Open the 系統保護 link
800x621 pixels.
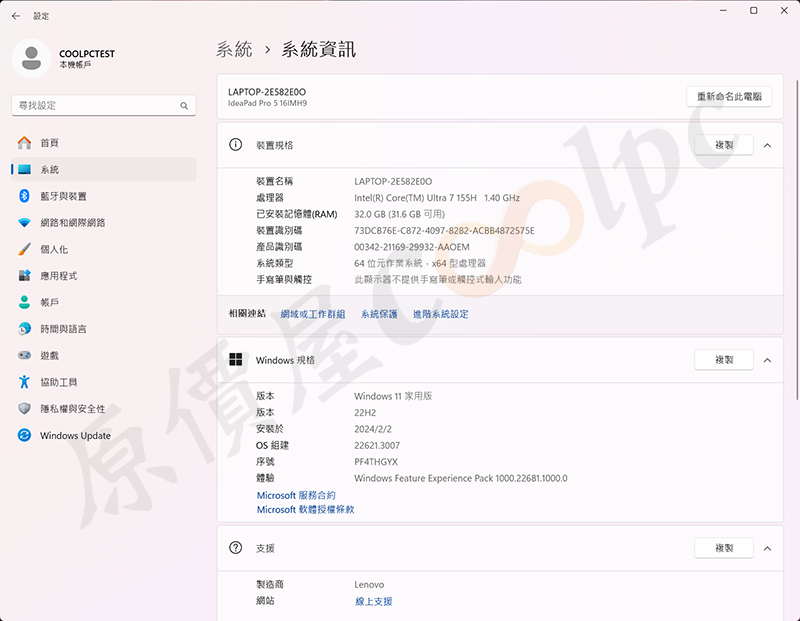click(x=379, y=314)
